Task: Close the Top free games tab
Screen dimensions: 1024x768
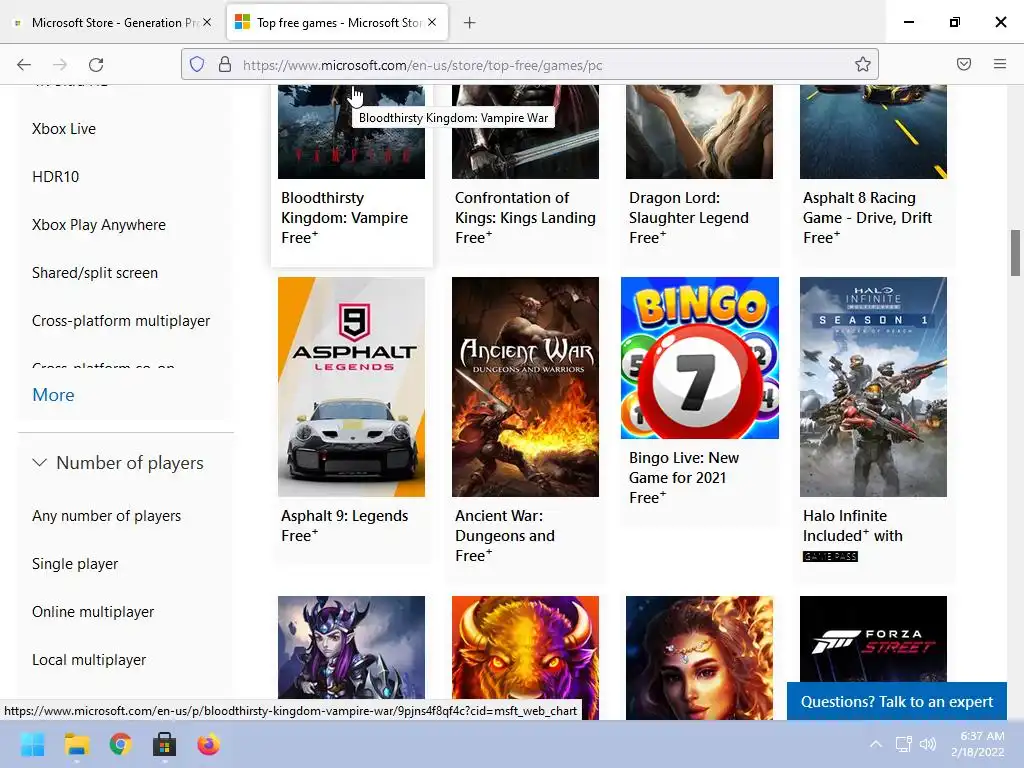Action: tap(432, 22)
